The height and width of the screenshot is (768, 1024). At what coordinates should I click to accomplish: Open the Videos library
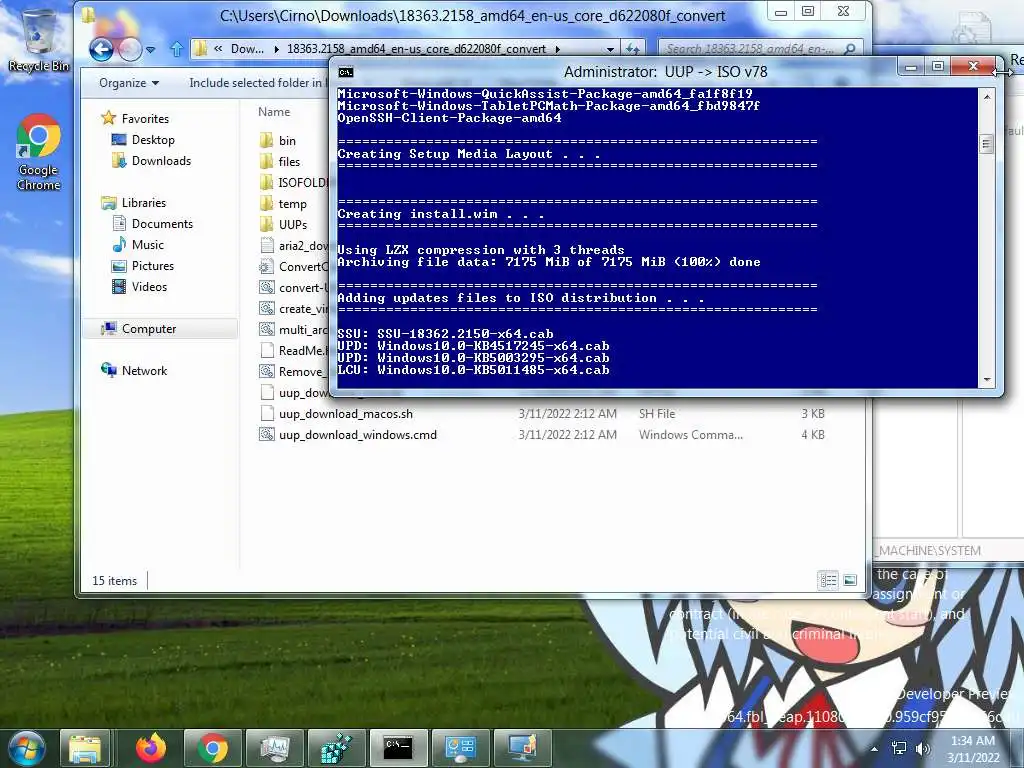140,287
